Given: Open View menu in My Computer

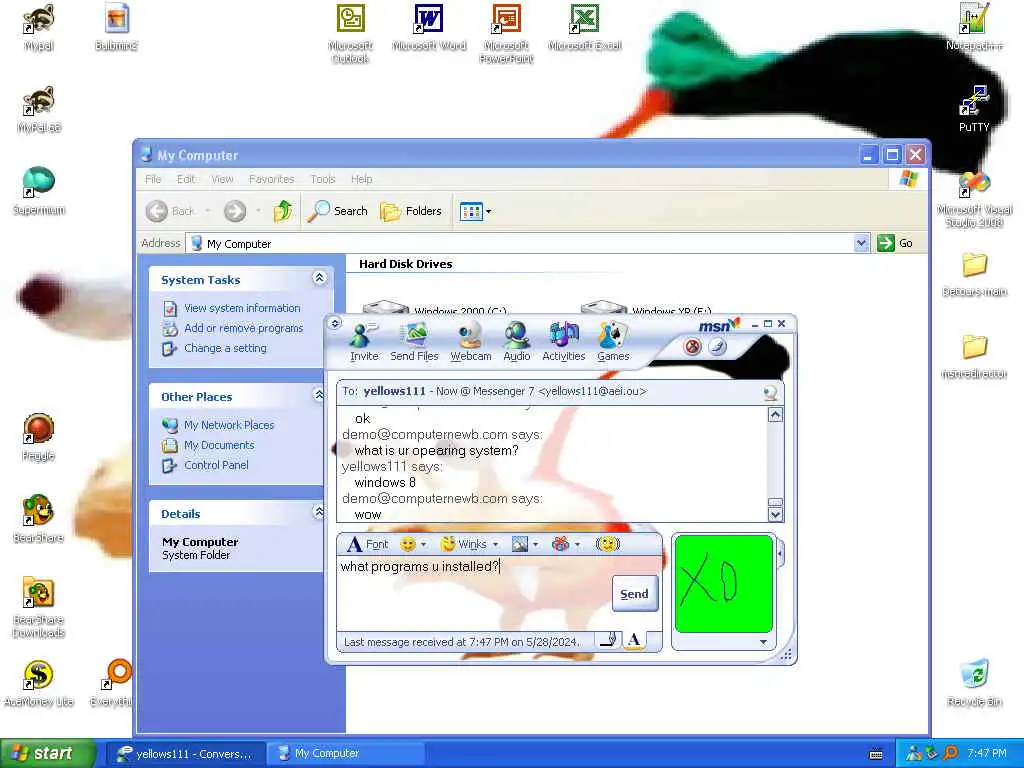Looking at the screenshot, I should [222, 179].
